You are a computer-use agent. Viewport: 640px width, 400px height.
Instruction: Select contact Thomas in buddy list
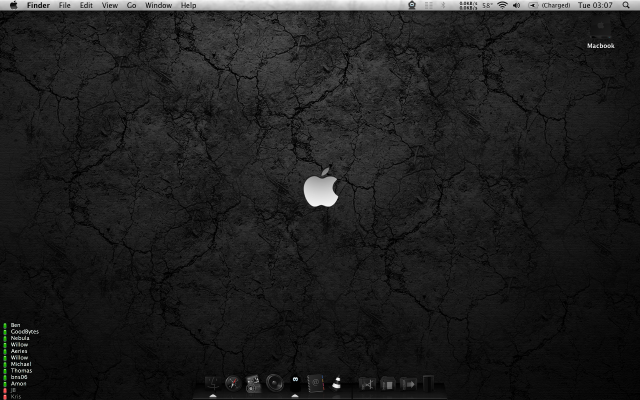21,371
